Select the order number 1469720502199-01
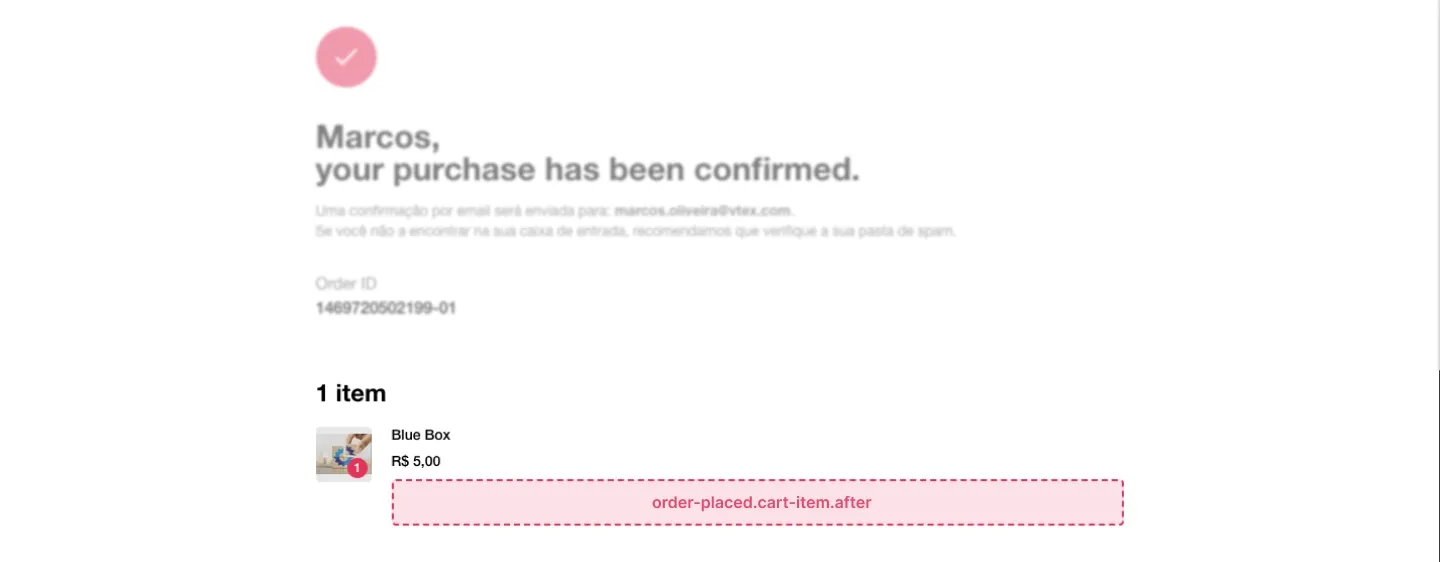The image size is (1440, 562). [386, 308]
